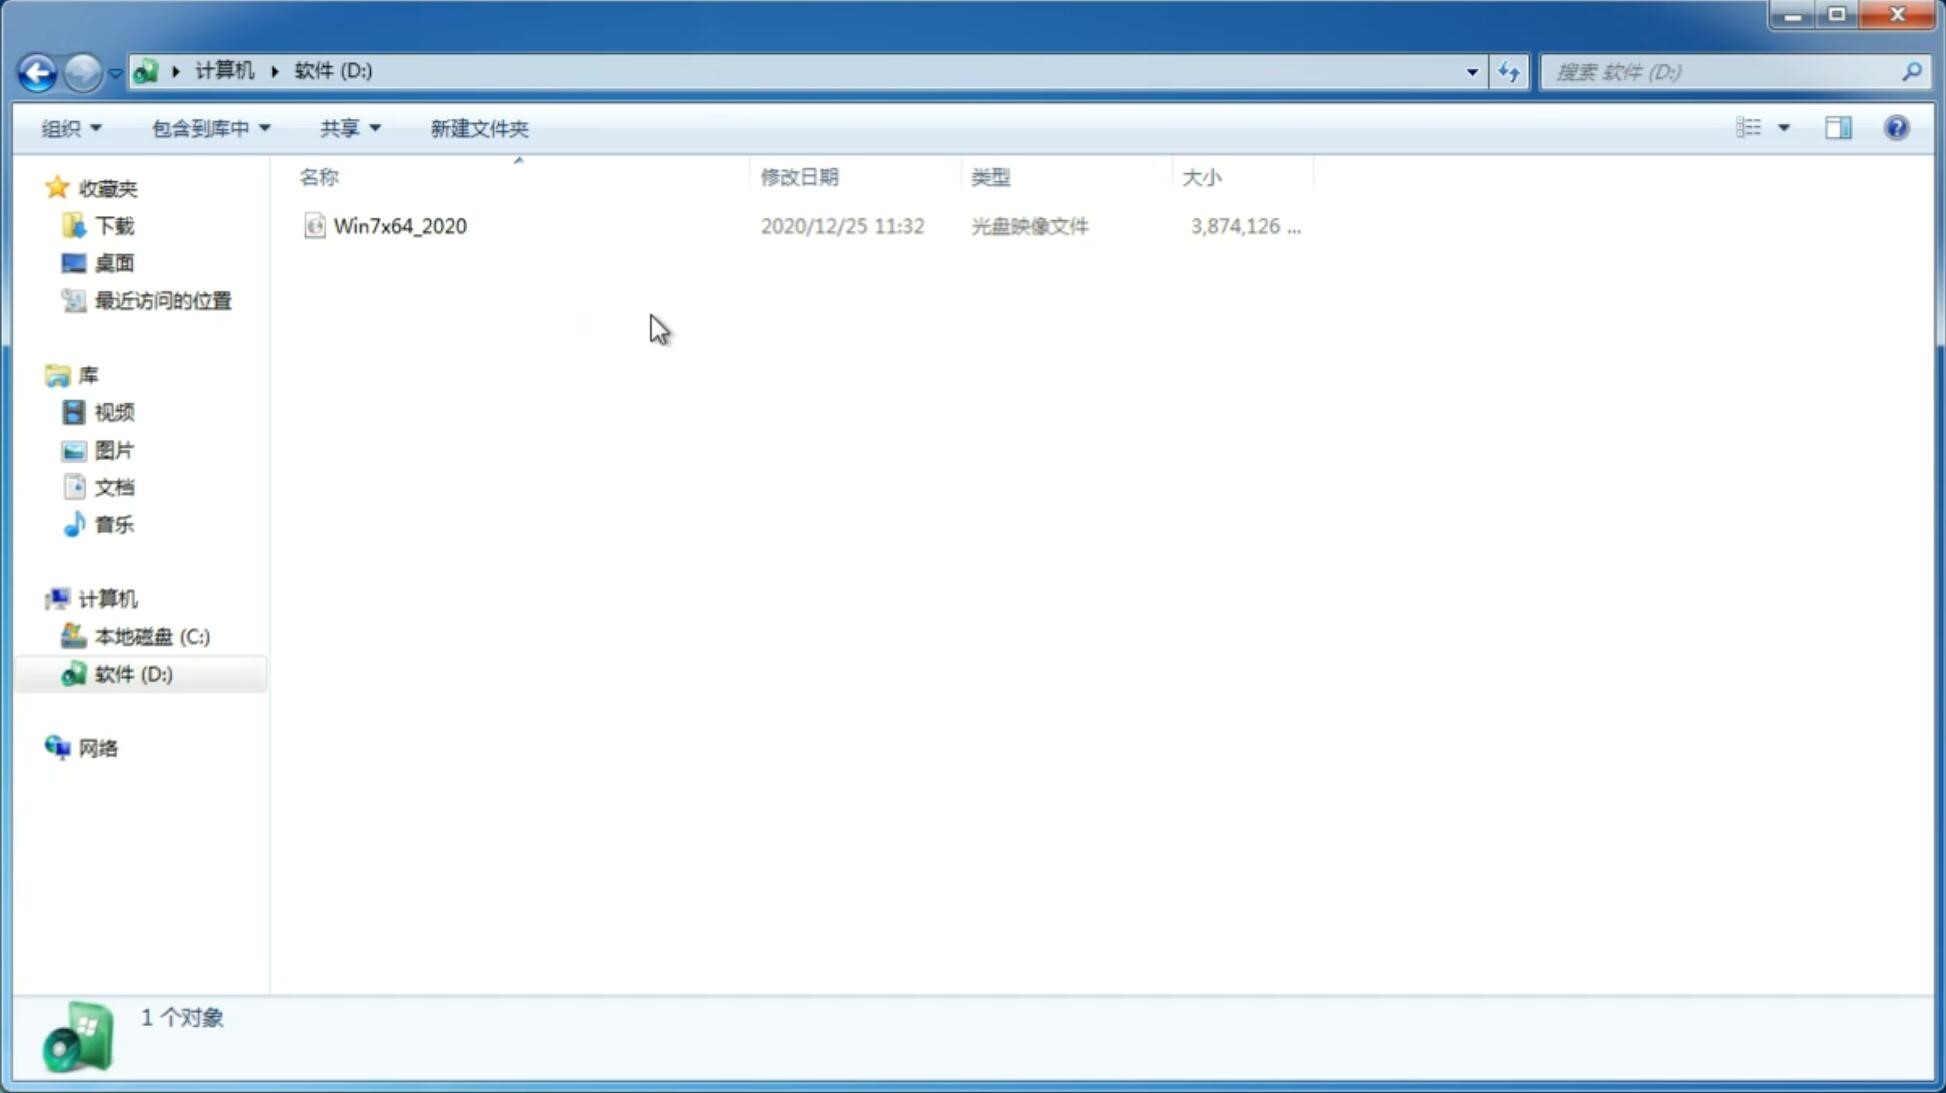1946x1093 pixels.
Task: Open 桌面 shortcut in sidebar
Action: (x=114, y=263)
